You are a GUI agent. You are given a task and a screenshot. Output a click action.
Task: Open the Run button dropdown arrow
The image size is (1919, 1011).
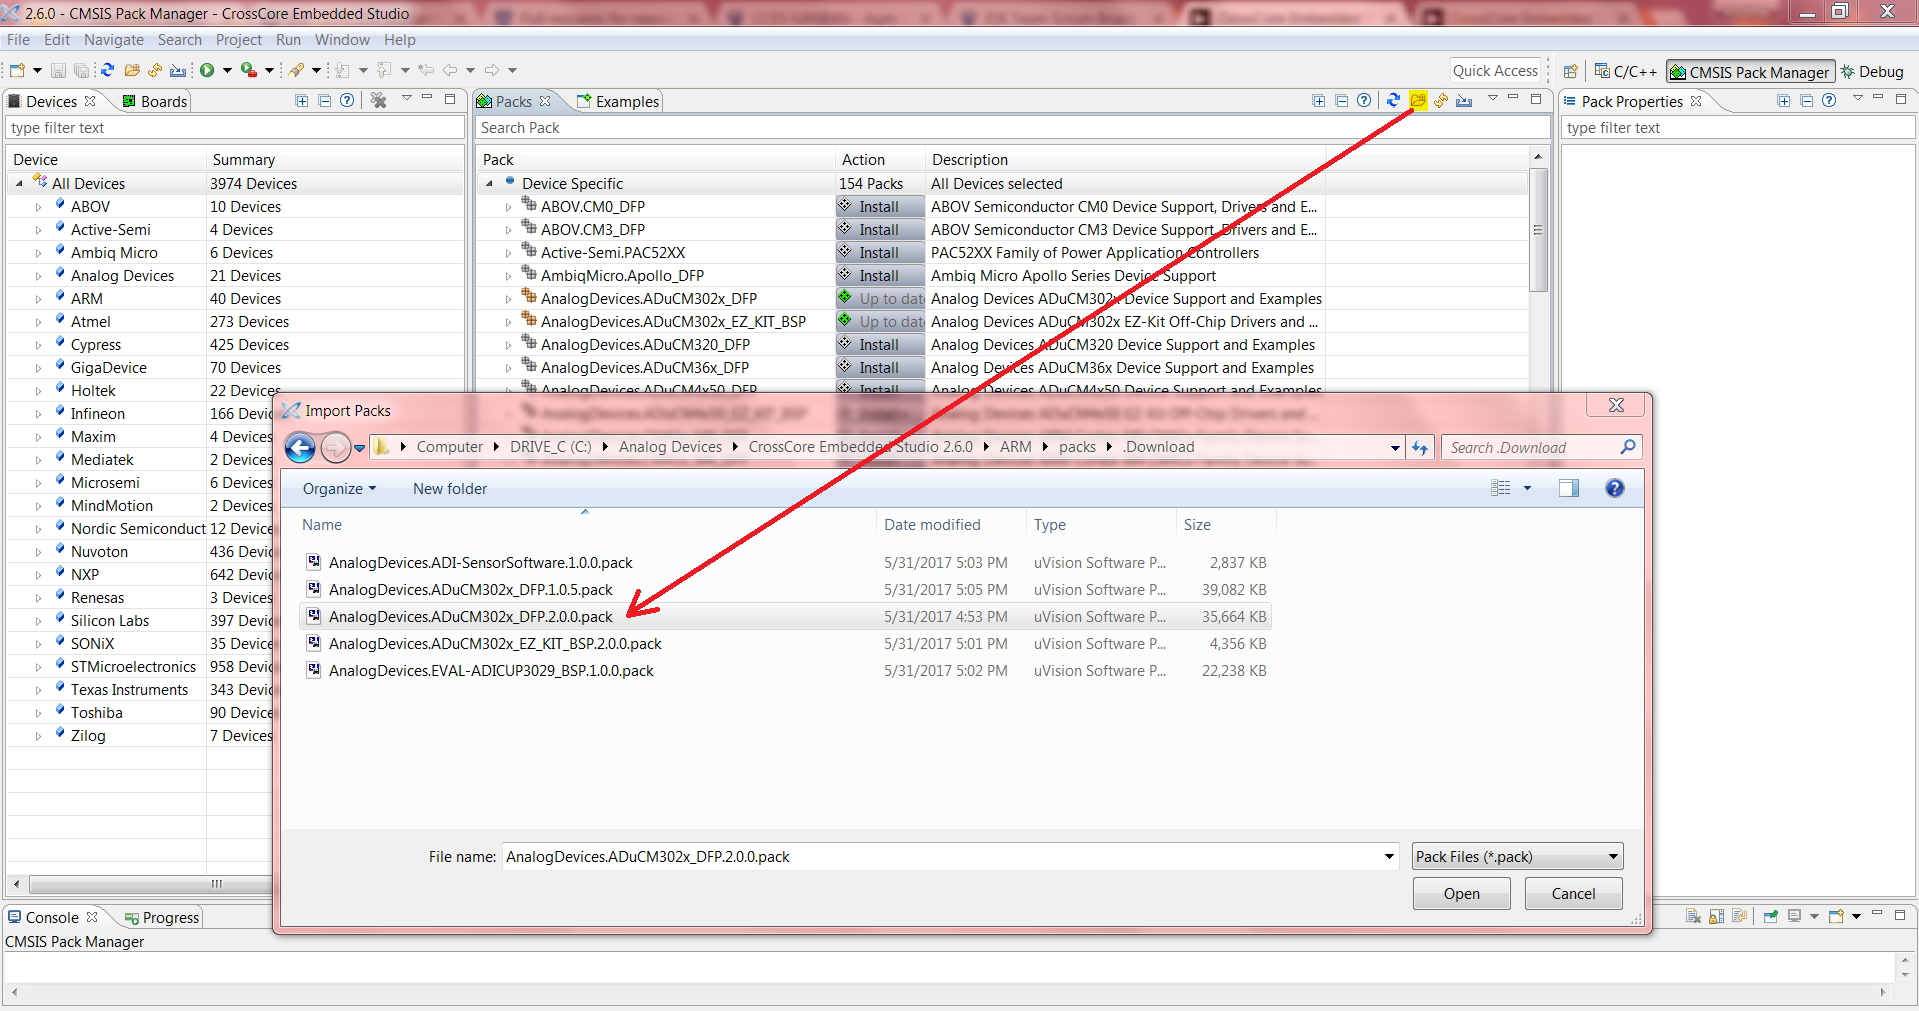227,70
